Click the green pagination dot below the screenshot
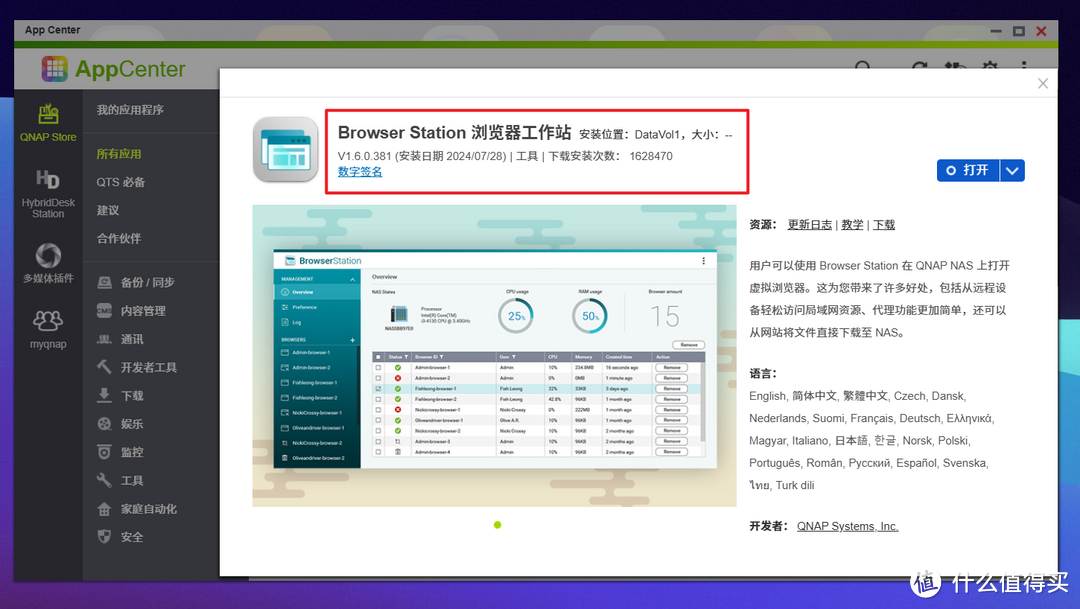Image resolution: width=1080 pixels, height=609 pixels. 497,524
